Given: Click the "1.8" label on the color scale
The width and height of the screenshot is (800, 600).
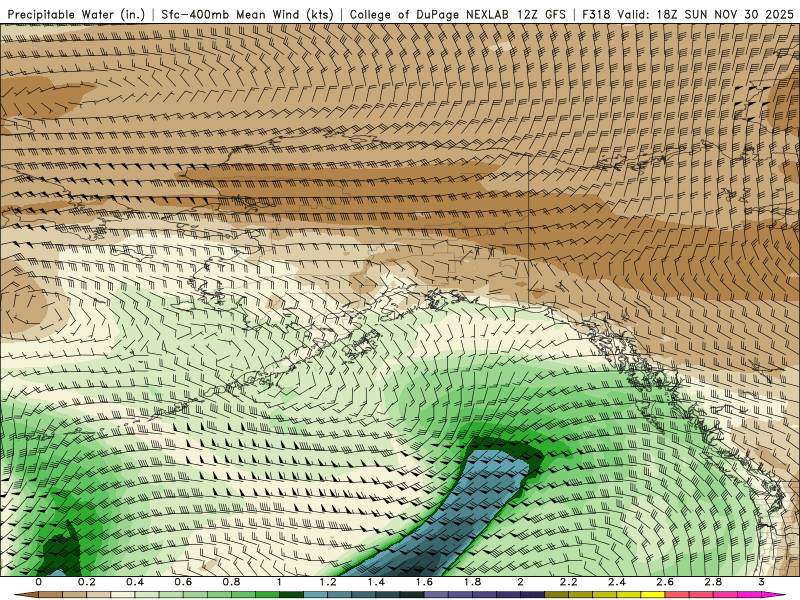Looking at the screenshot, I should coord(472,582).
